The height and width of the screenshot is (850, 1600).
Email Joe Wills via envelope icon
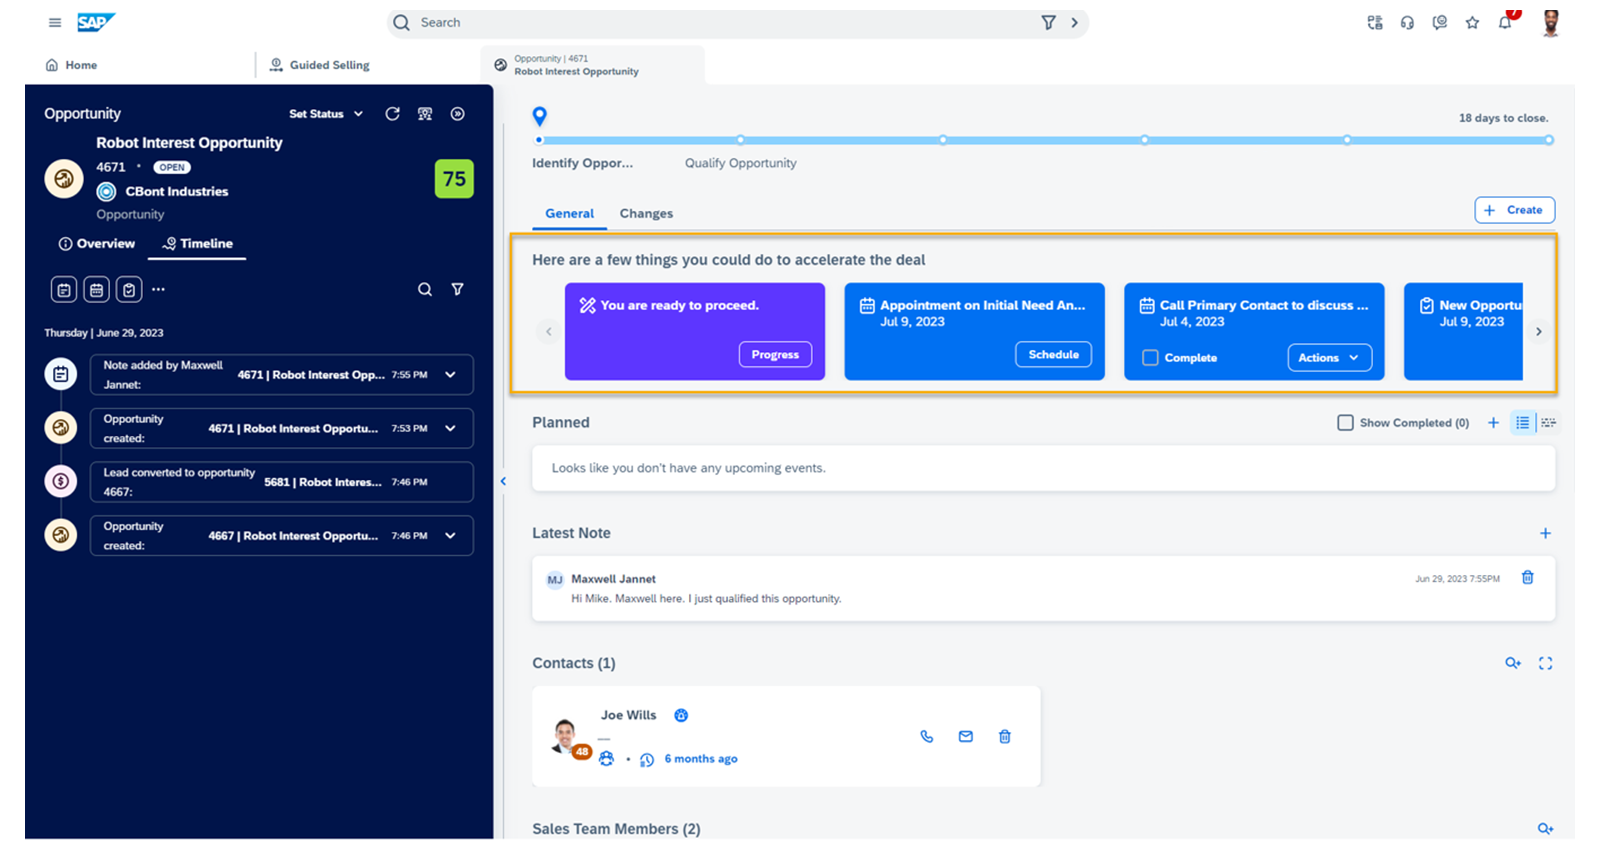pyautogui.click(x=966, y=737)
